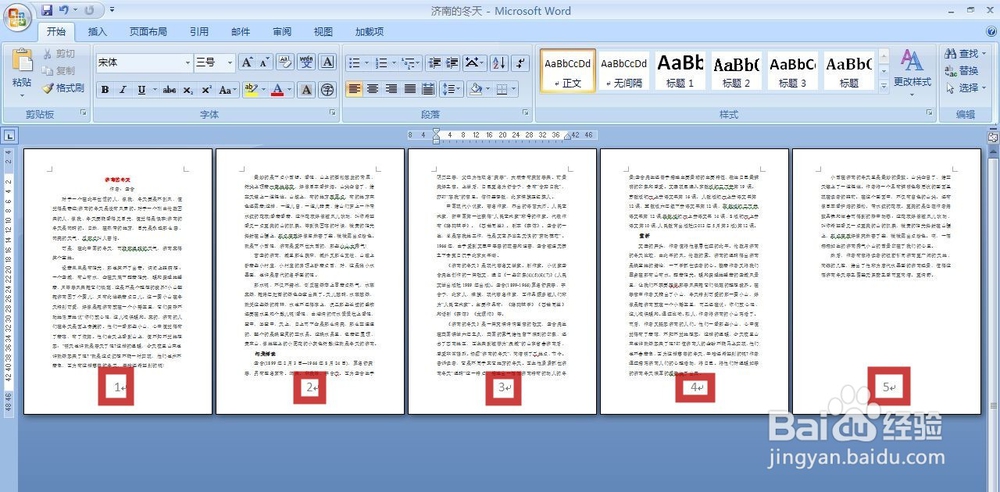Open the multilevel list menu
Image resolution: width=1000 pixels, height=492 pixels.
pos(408,63)
